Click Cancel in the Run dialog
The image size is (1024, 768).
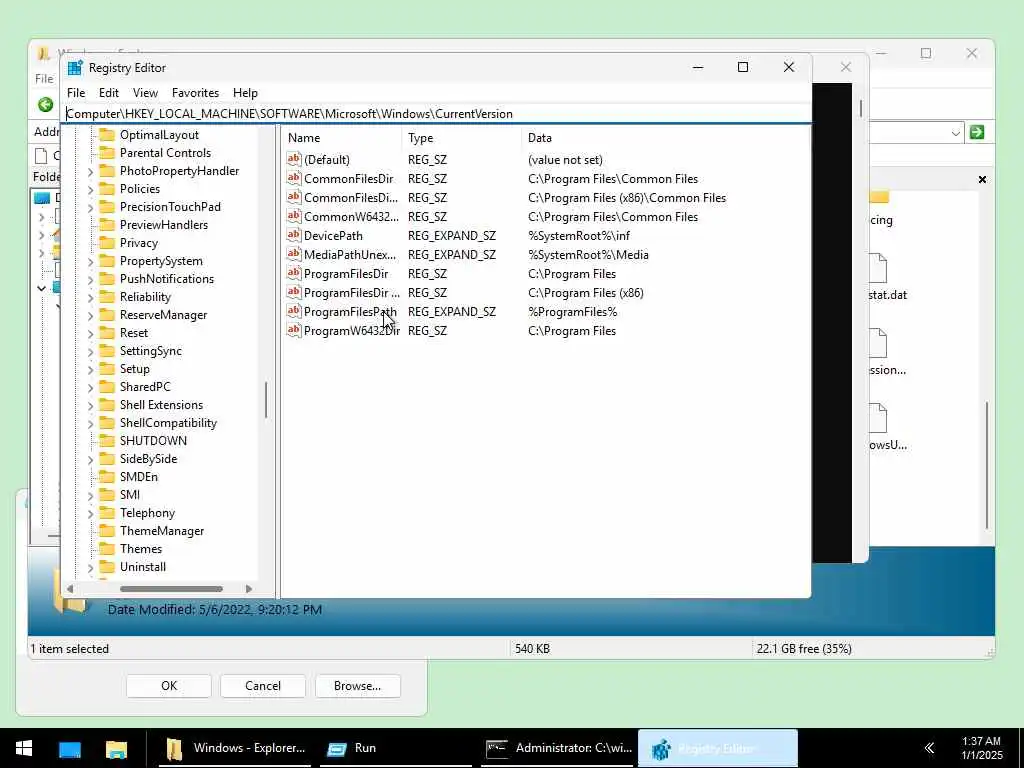coord(263,686)
